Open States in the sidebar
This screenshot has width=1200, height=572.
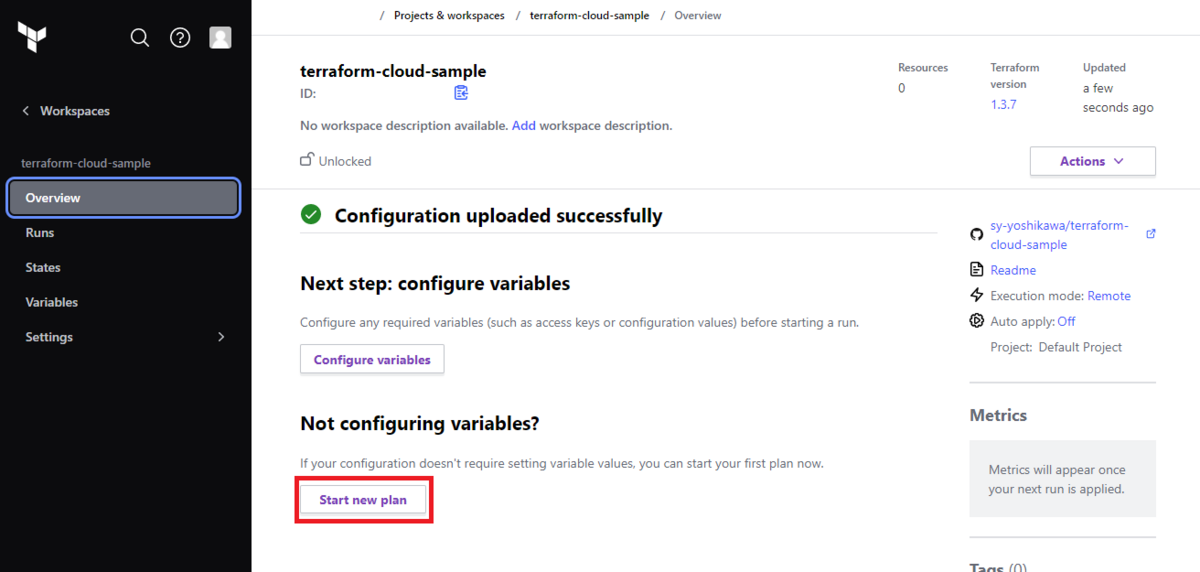pos(43,268)
